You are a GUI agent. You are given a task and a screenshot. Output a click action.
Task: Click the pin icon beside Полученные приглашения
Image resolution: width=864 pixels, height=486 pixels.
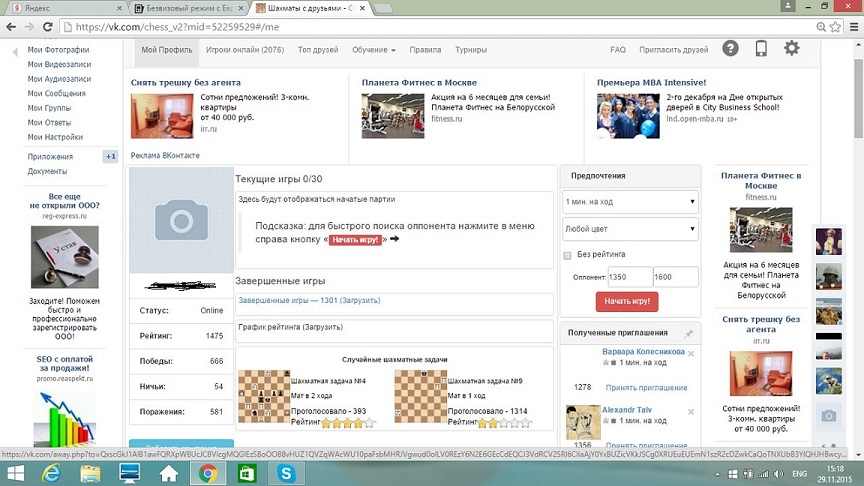coord(688,332)
